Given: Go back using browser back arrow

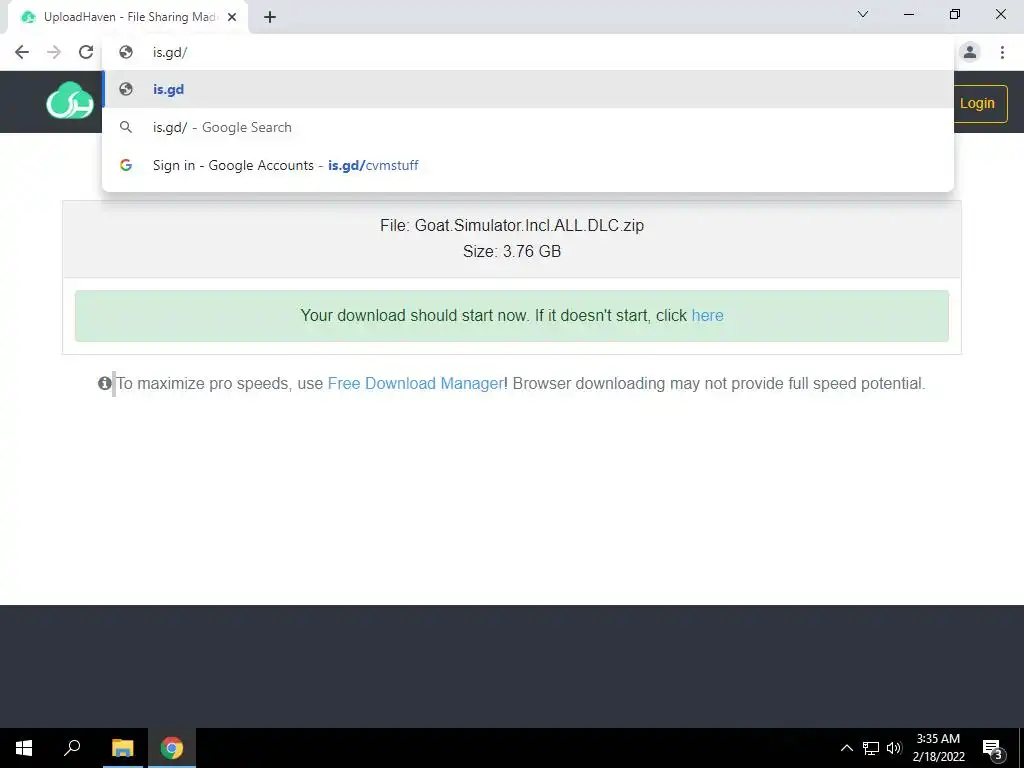Looking at the screenshot, I should click(22, 52).
